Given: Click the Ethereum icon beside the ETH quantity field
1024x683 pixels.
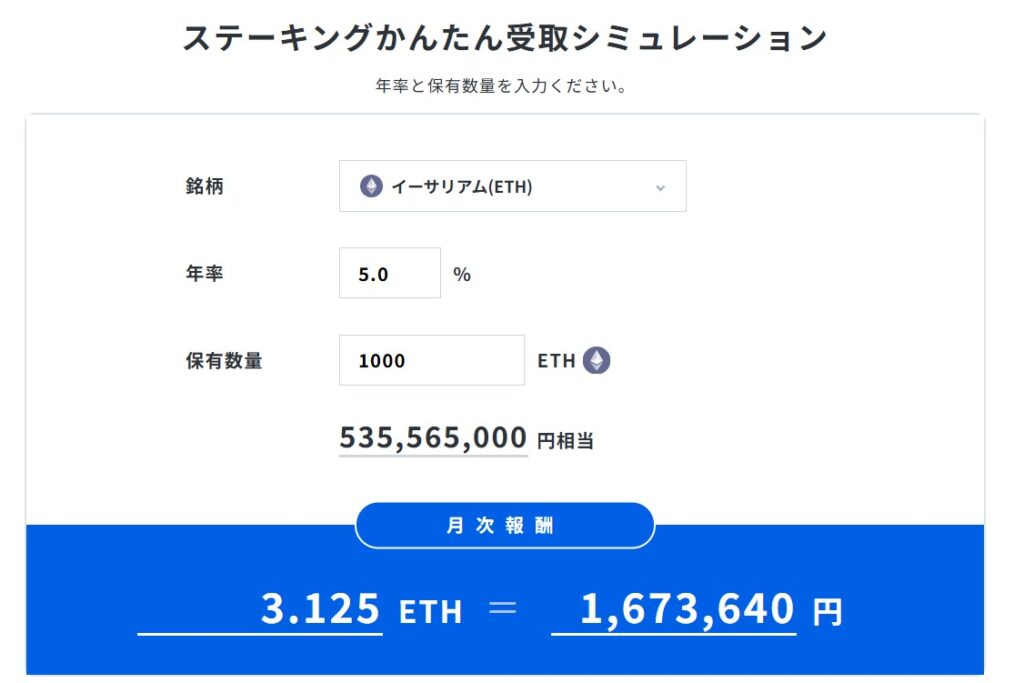Looking at the screenshot, I should click(x=595, y=360).
